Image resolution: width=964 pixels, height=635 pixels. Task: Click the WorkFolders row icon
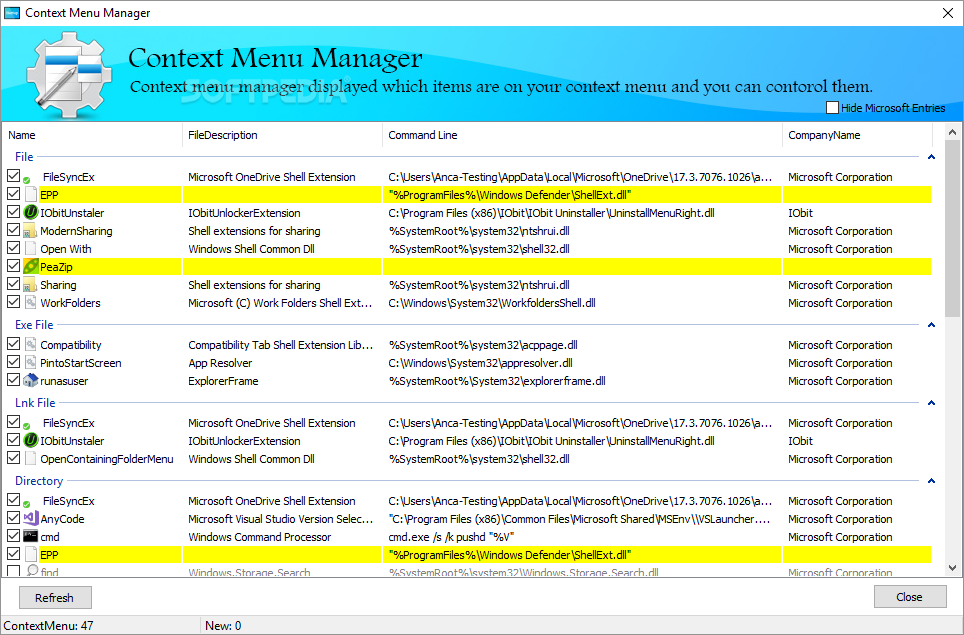[31, 302]
